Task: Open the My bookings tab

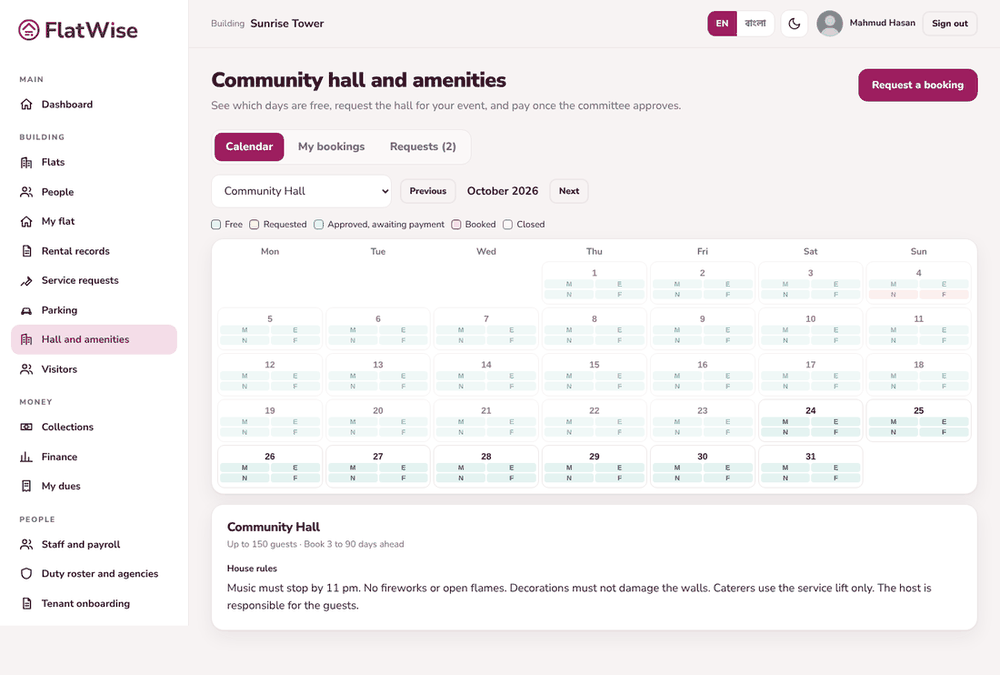Action: pyautogui.click(x=331, y=147)
